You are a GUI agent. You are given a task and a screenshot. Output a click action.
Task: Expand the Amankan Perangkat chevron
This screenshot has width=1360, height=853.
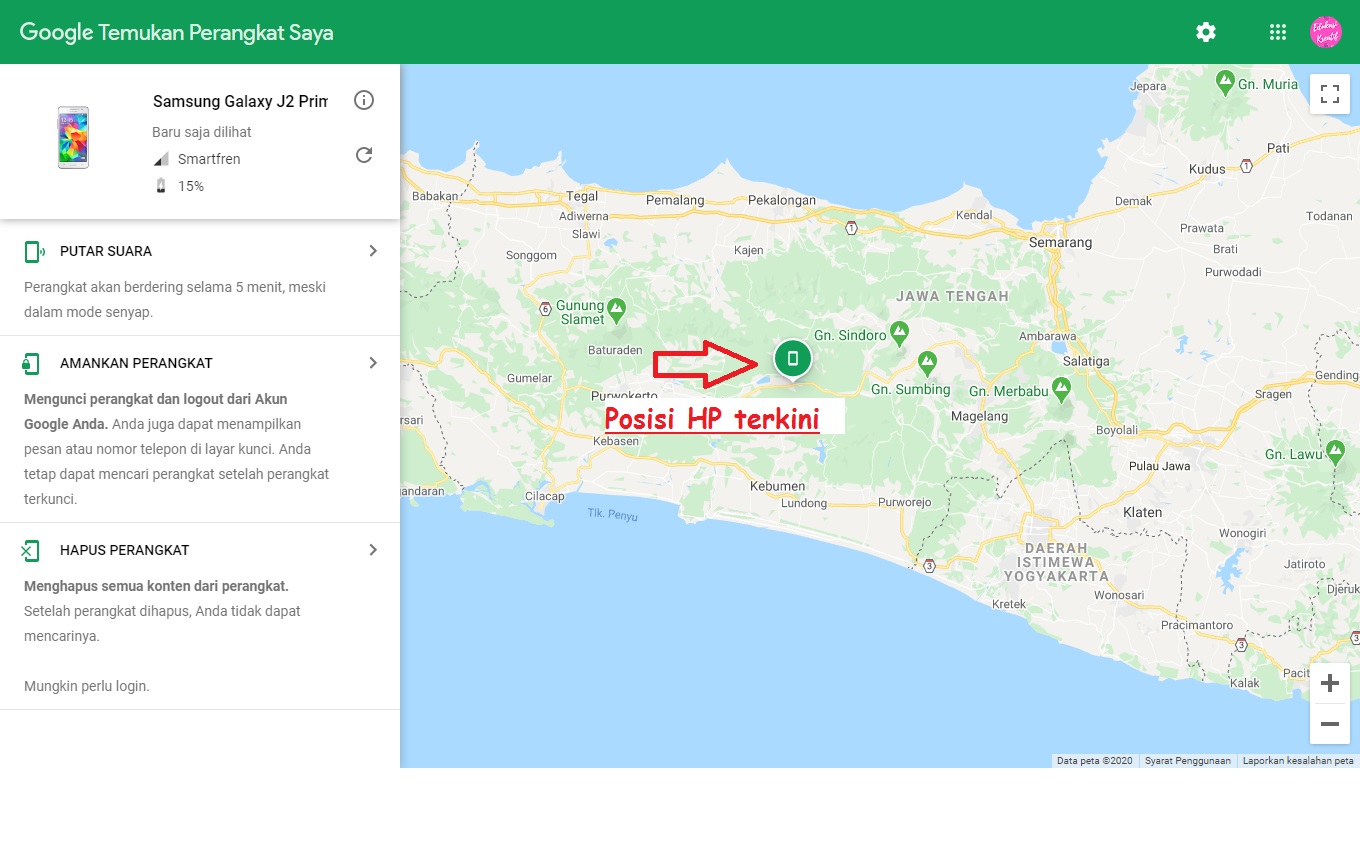(373, 363)
